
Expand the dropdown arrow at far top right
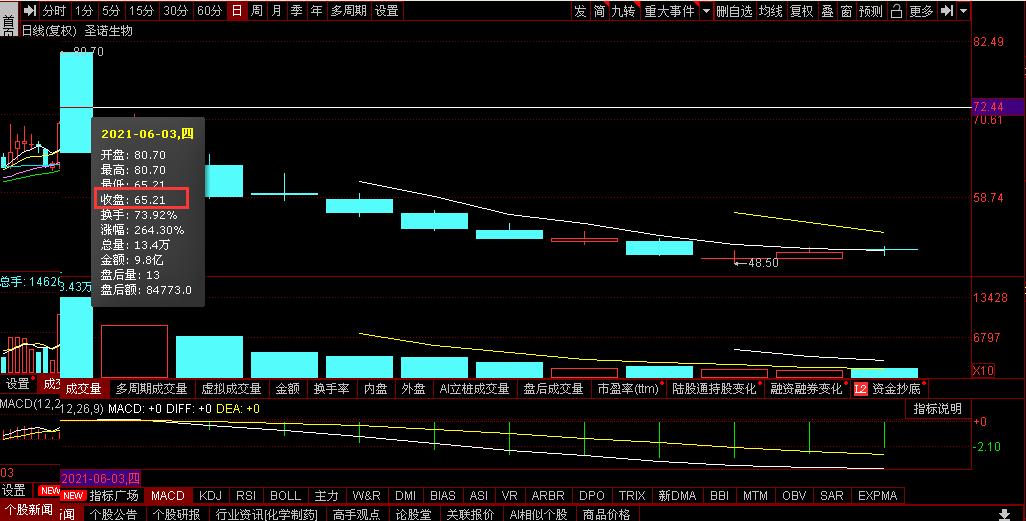click(x=964, y=10)
